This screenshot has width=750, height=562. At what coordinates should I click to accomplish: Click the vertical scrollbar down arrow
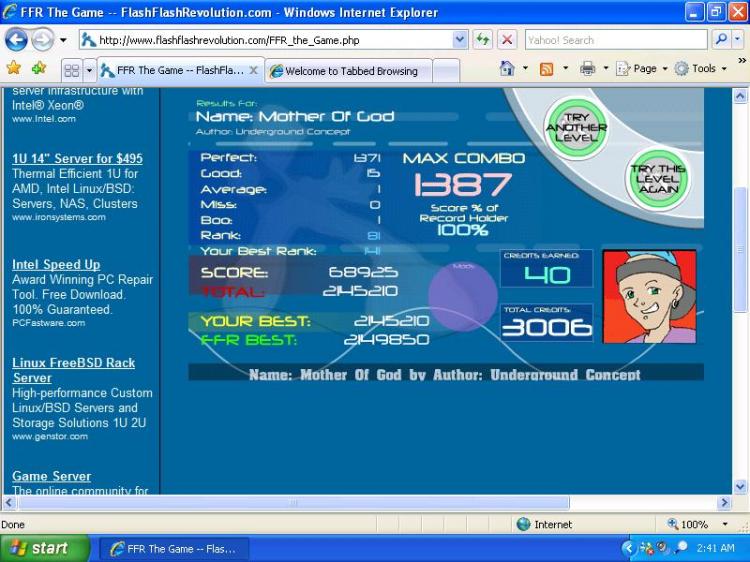[x=740, y=486]
